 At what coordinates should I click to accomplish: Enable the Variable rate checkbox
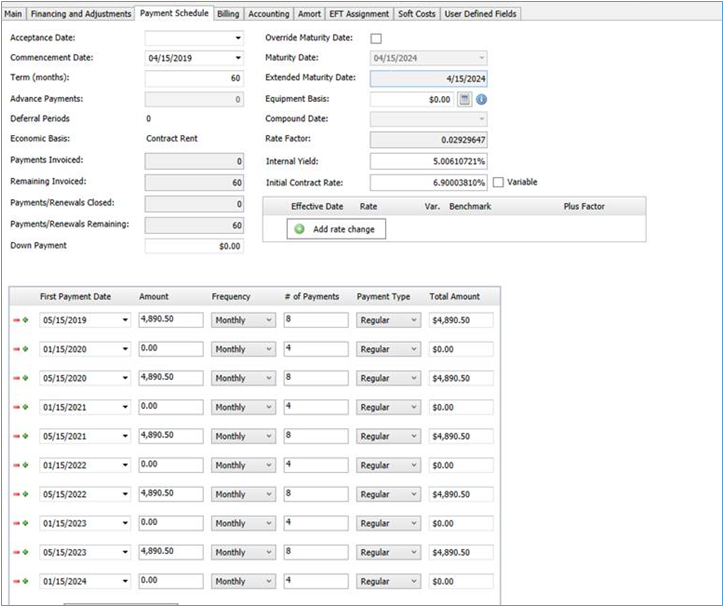pyautogui.click(x=498, y=182)
